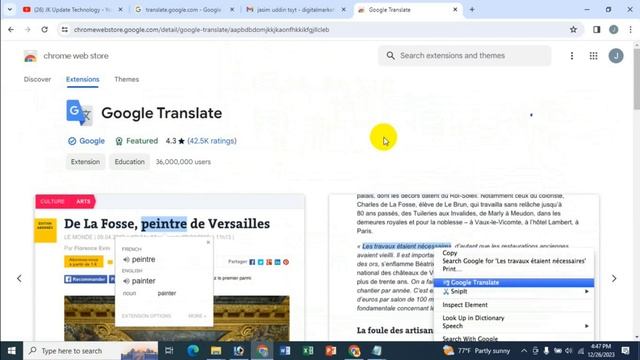Open the Extensions section
The width and height of the screenshot is (640, 360).
click(82, 79)
